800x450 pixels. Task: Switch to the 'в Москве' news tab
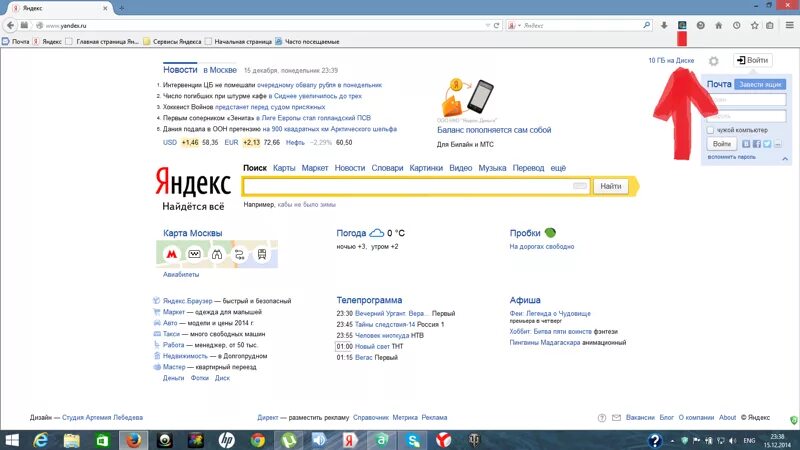pos(220,70)
